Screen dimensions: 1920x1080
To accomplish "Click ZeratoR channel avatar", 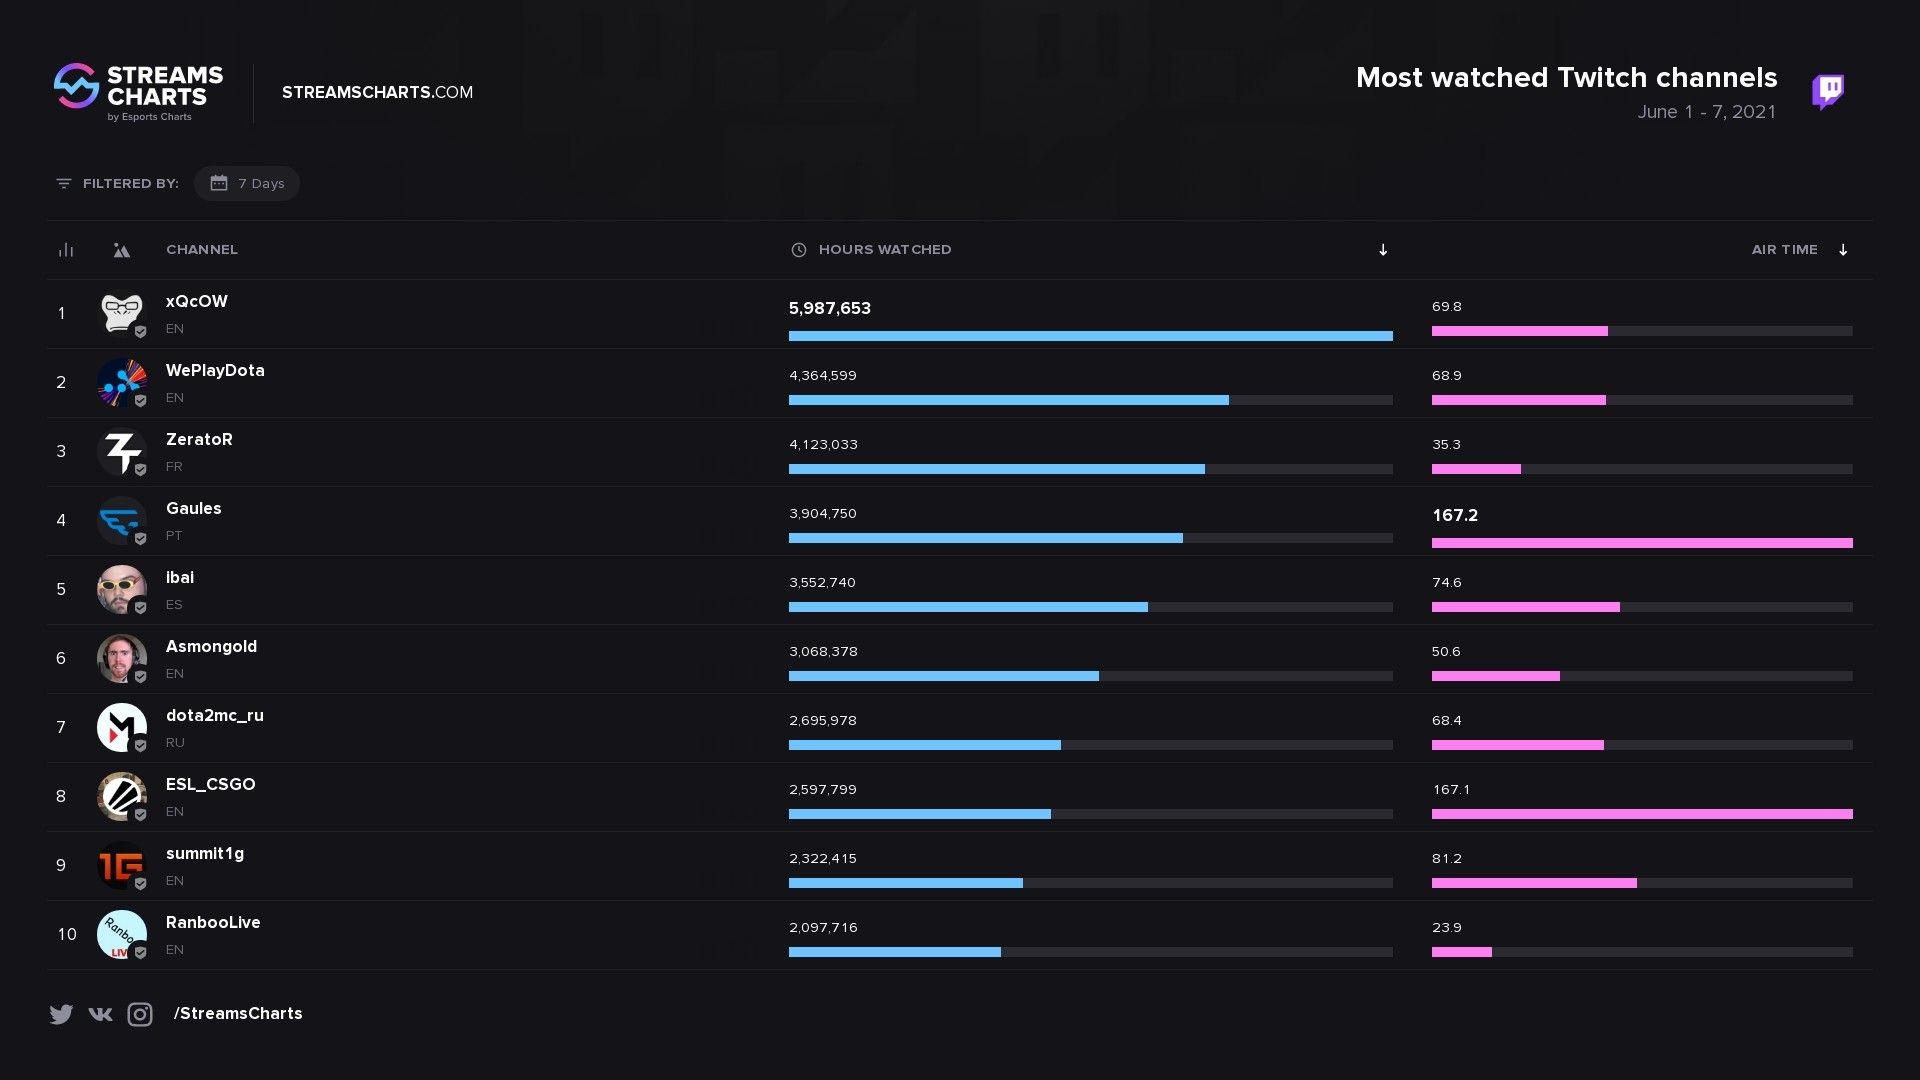I will (x=122, y=451).
